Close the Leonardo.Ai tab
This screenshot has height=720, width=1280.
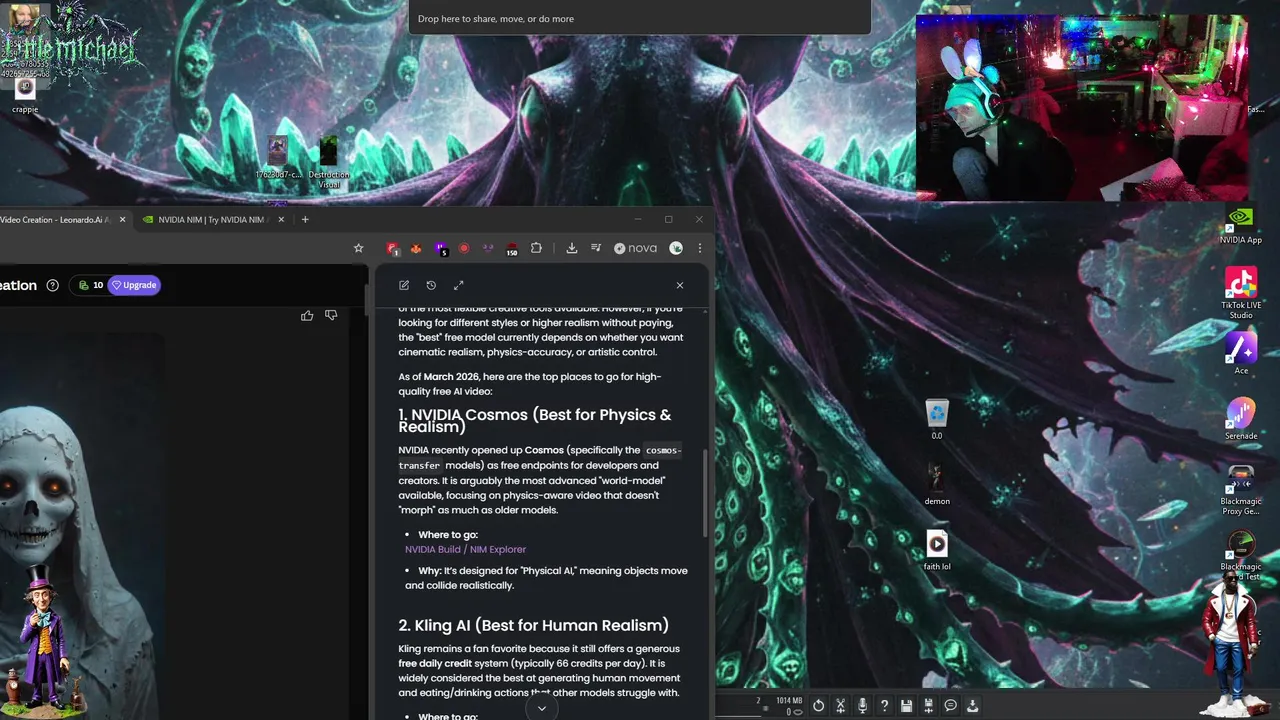point(123,219)
